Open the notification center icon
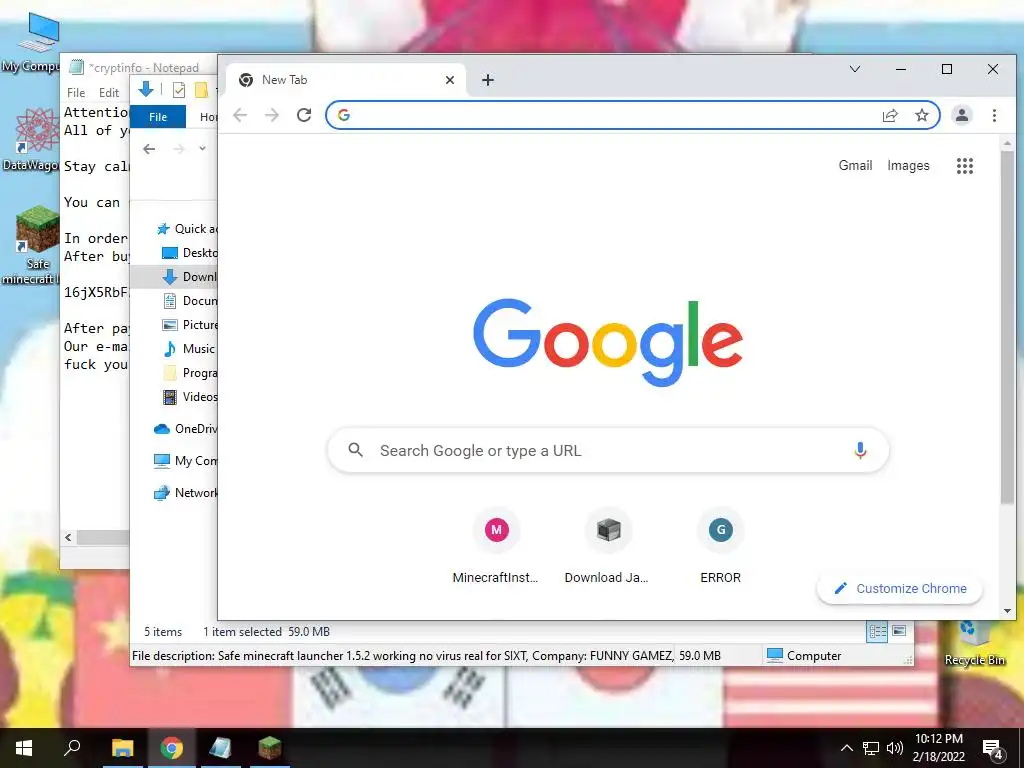Screen dimensions: 1024x768 [993, 748]
